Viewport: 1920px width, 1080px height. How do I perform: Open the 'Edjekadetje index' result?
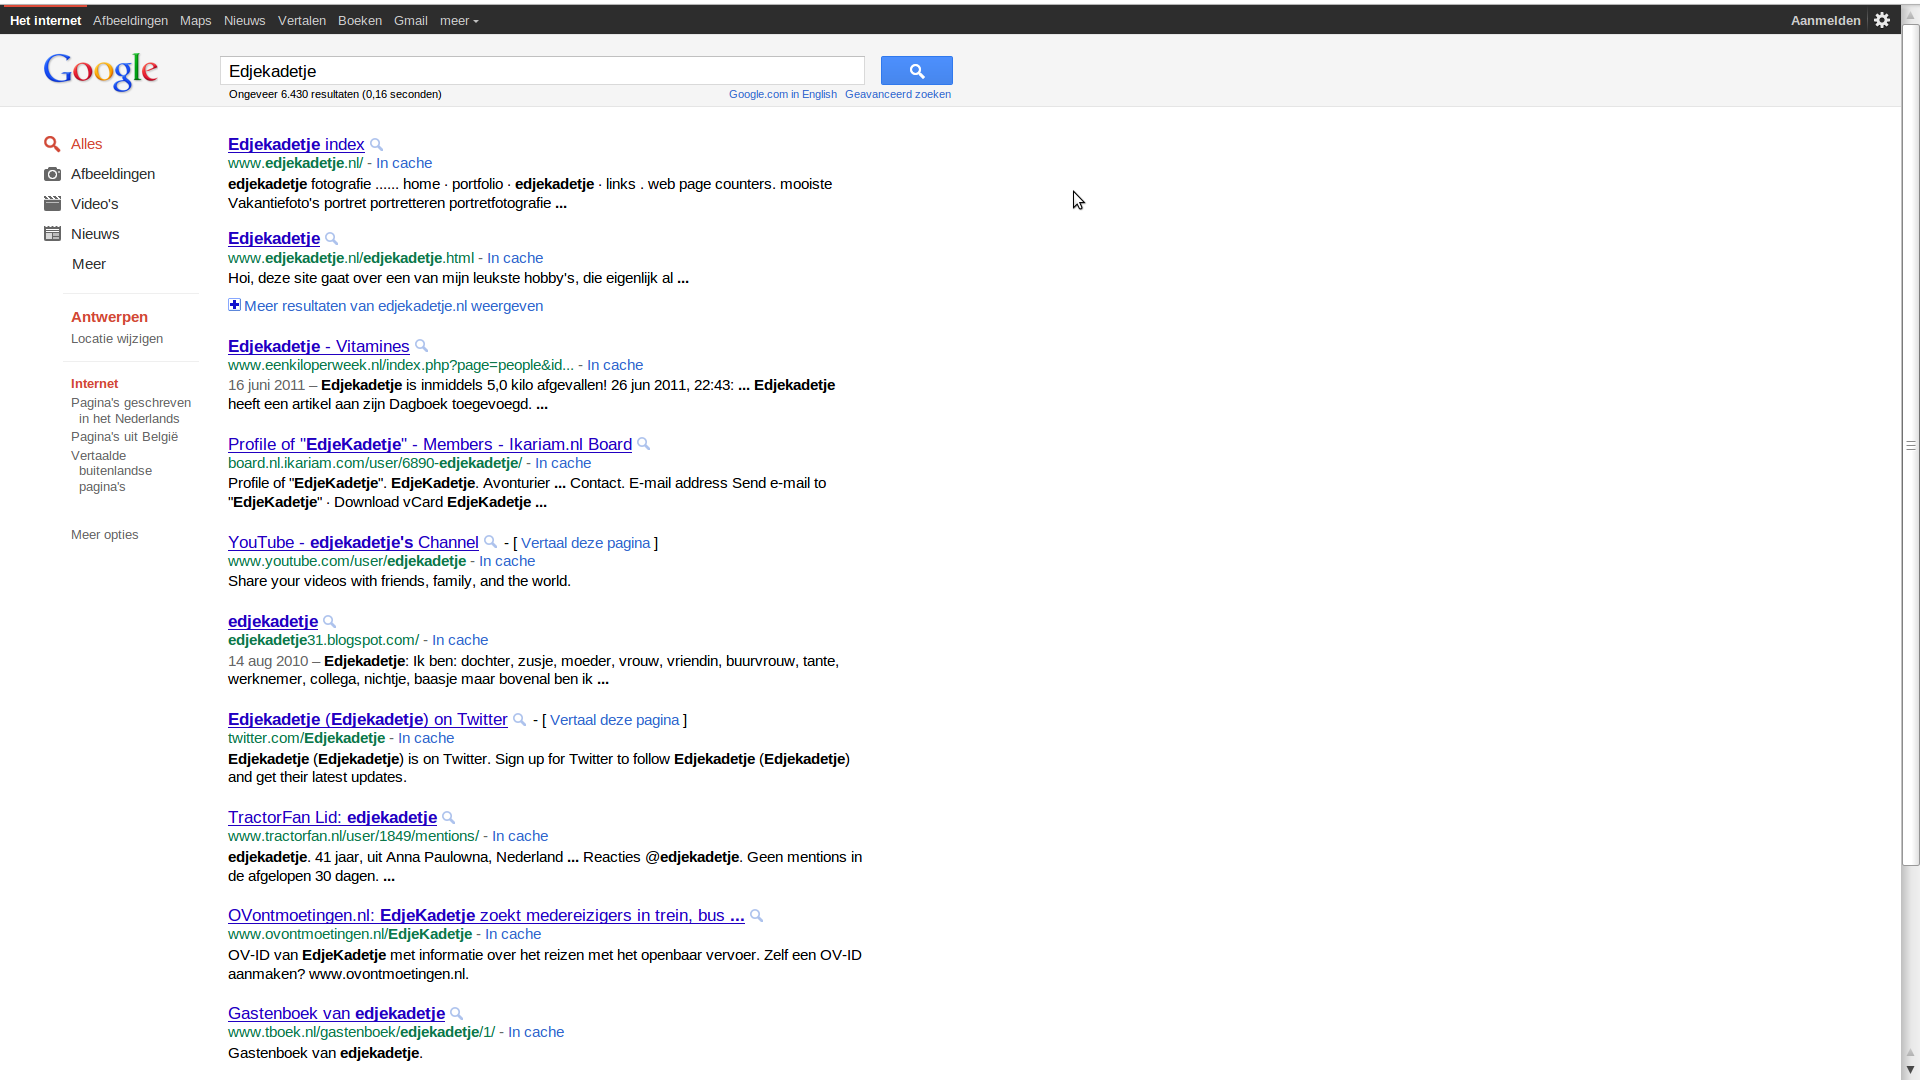[x=296, y=144]
